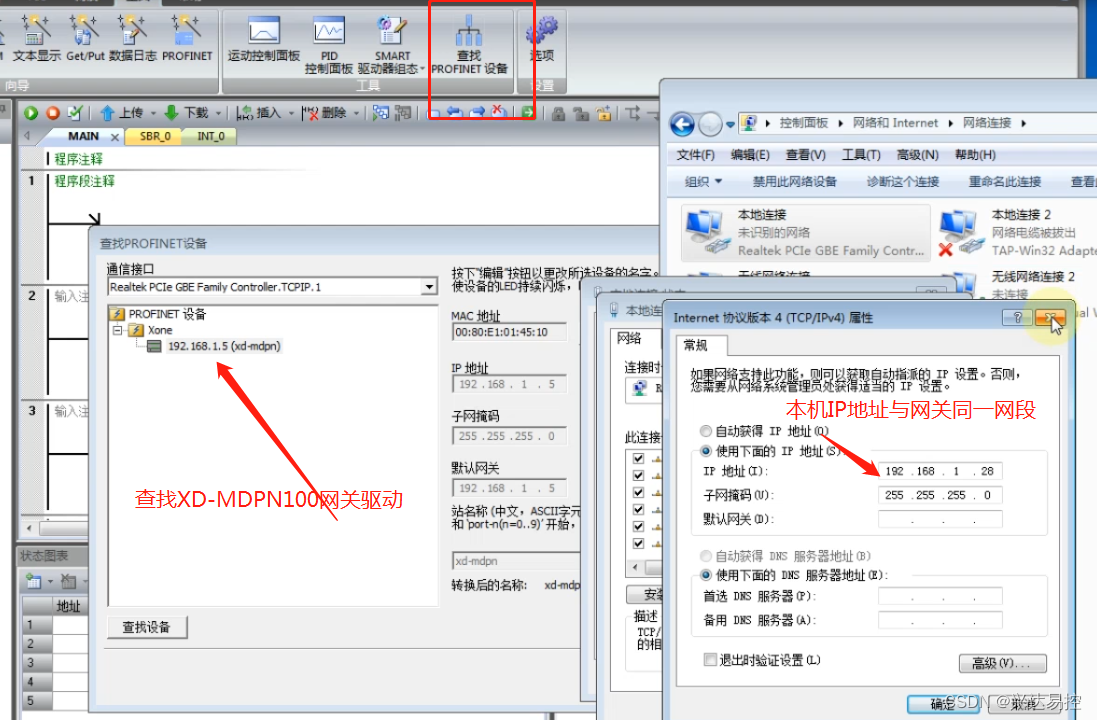Click the green RUN button
This screenshot has width=1097, height=720.
pos(31,113)
